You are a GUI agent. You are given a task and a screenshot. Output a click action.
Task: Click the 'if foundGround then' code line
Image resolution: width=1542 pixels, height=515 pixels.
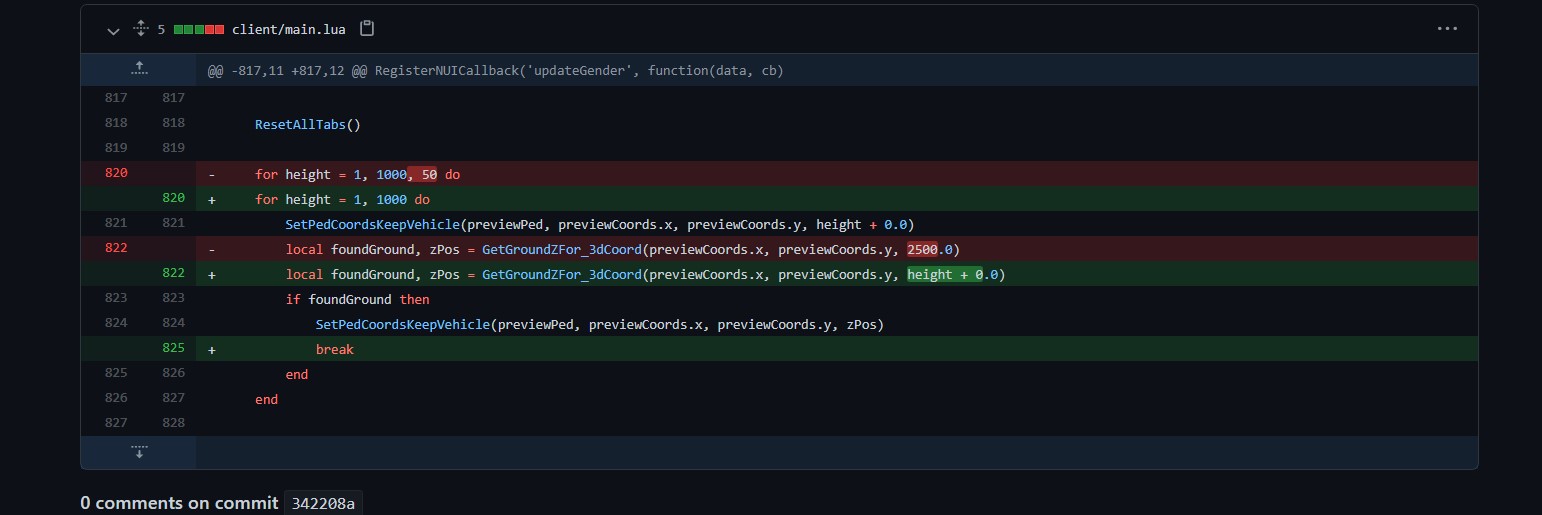pos(357,299)
